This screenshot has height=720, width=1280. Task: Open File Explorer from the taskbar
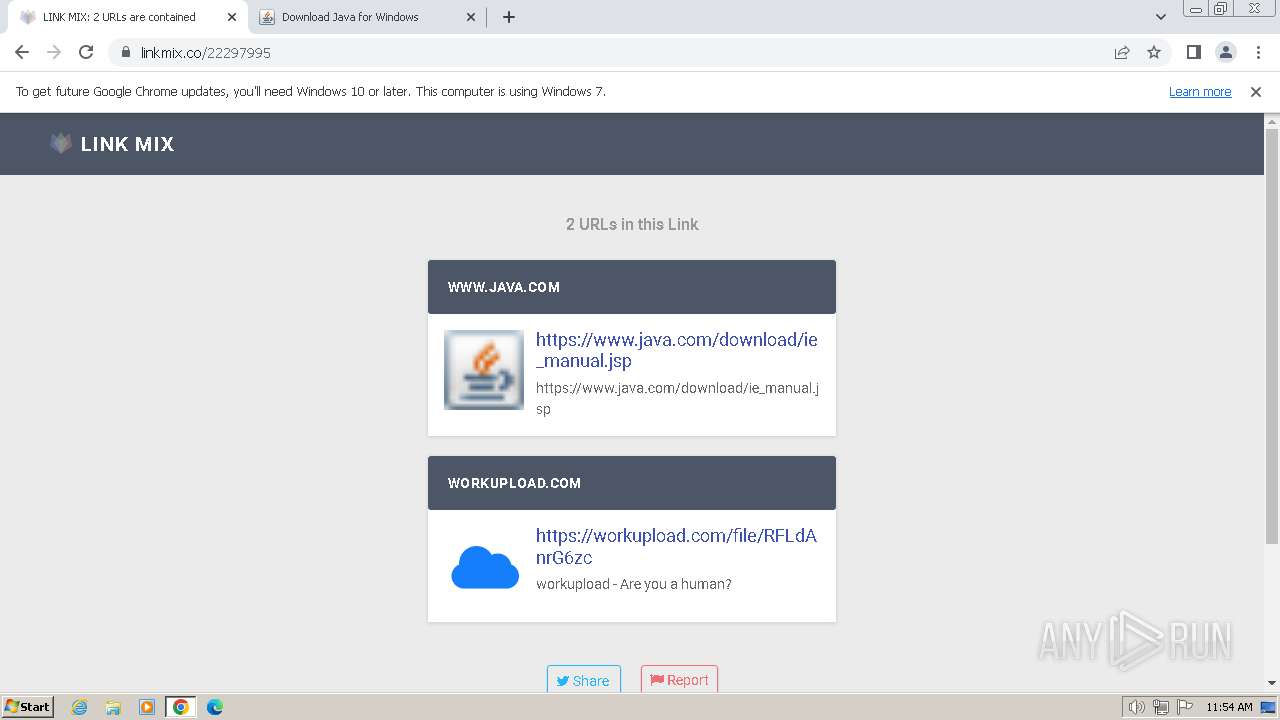(113, 707)
